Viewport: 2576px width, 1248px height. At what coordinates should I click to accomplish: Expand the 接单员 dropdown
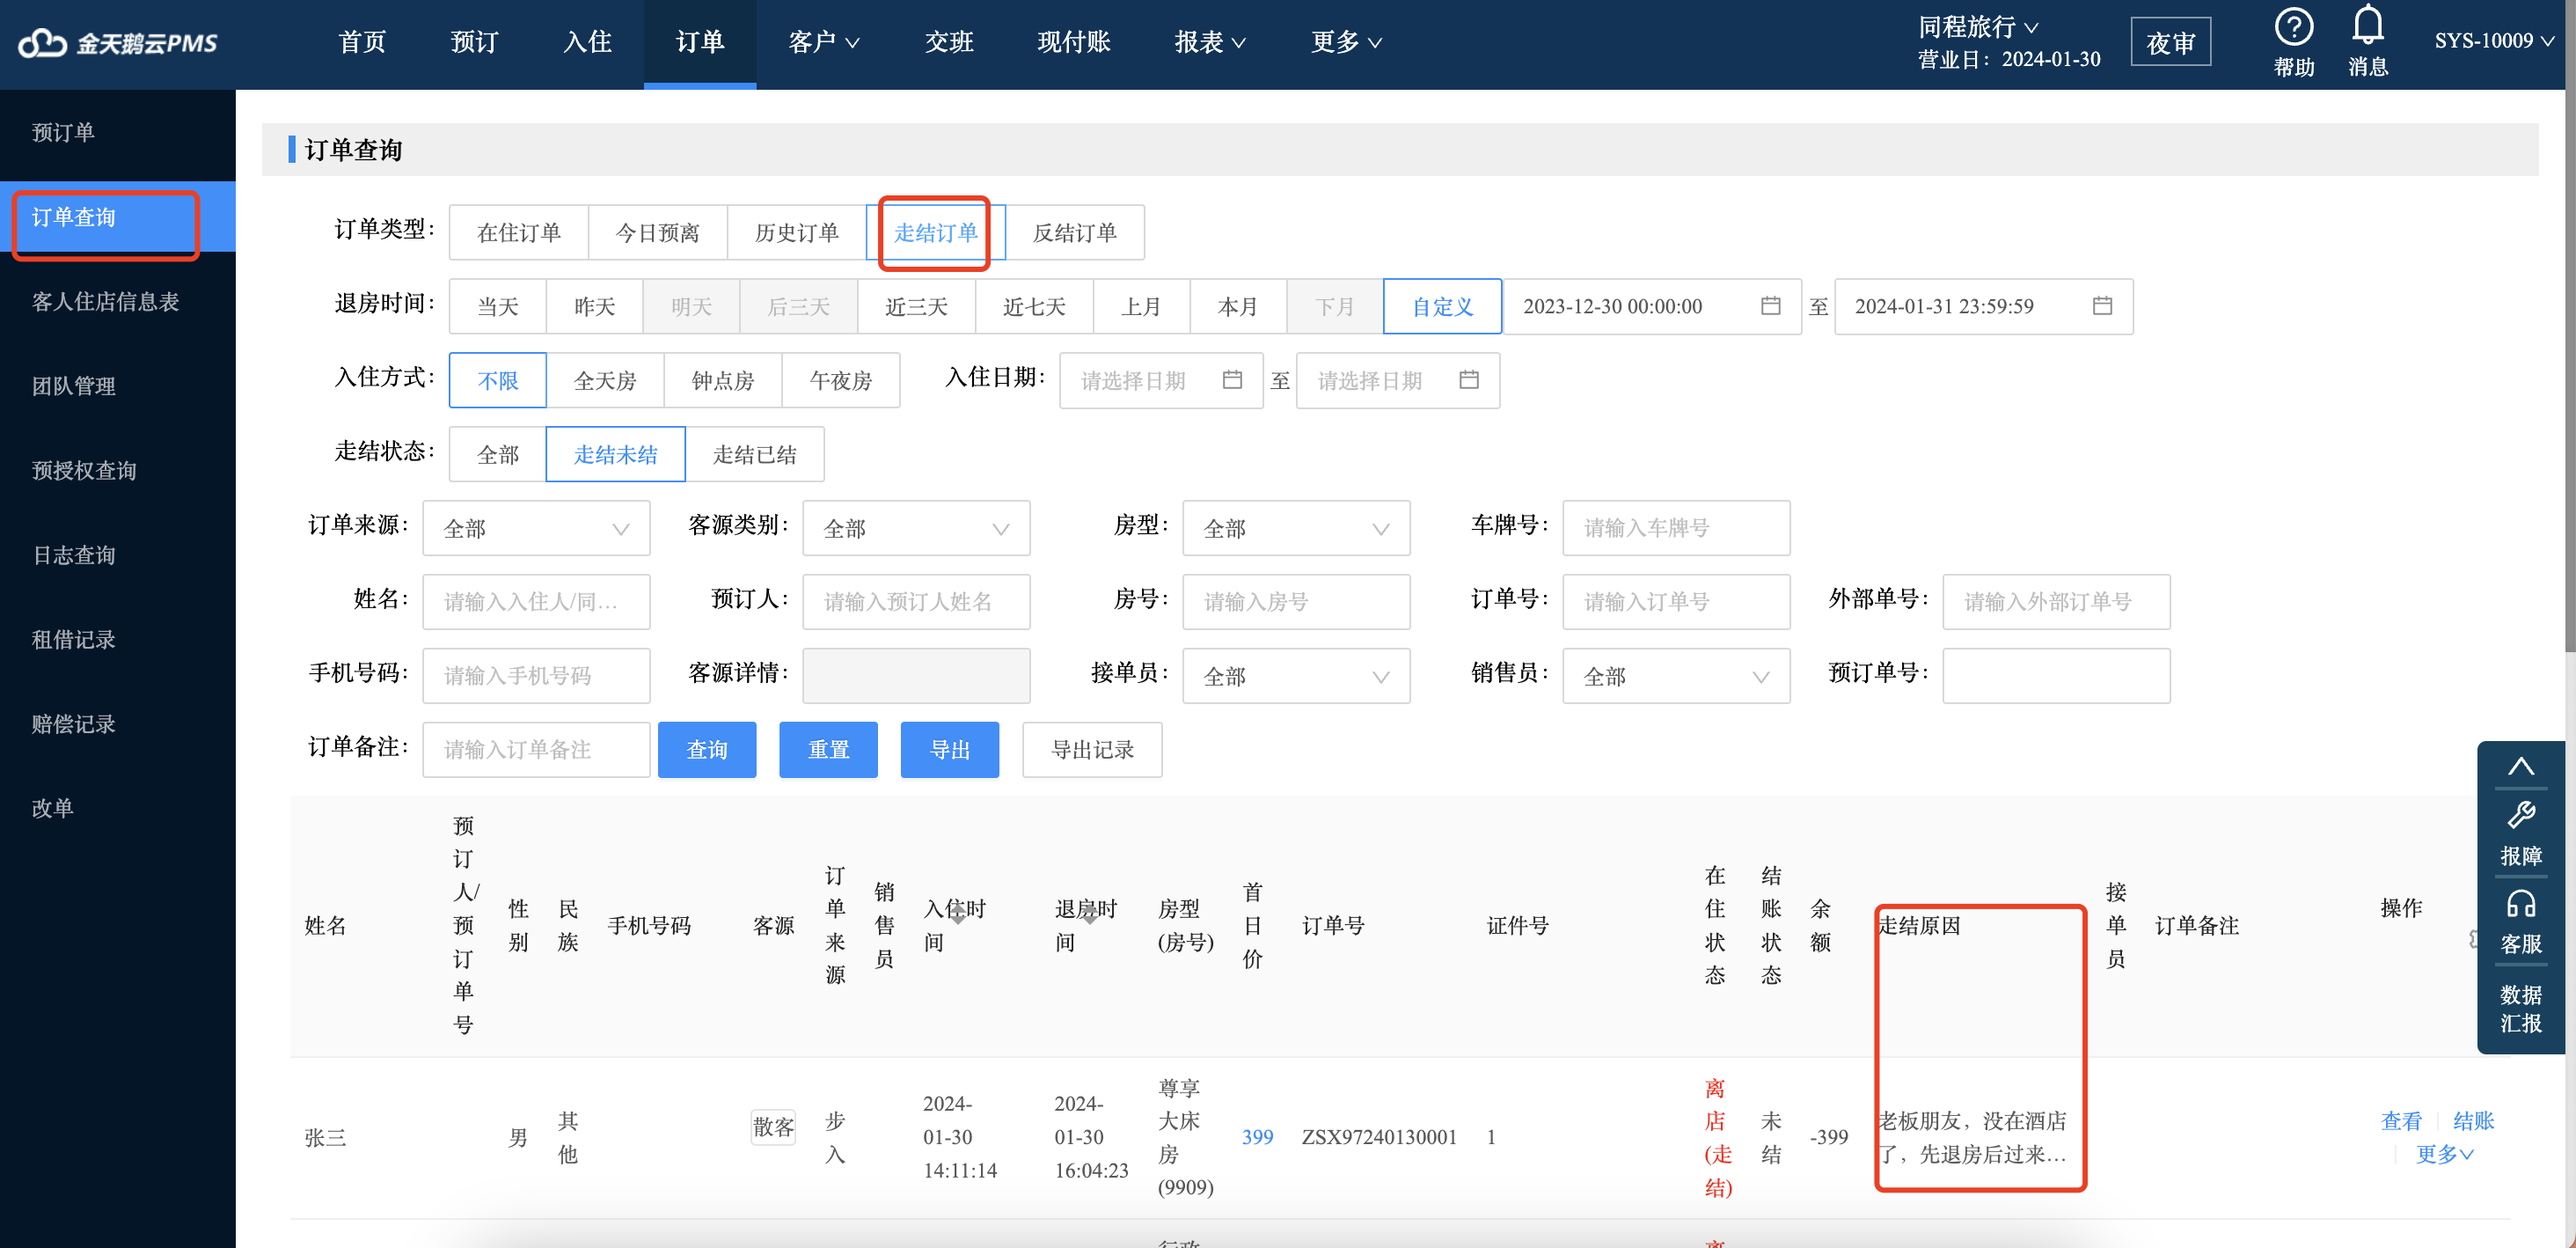pyautogui.click(x=1296, y=677)
